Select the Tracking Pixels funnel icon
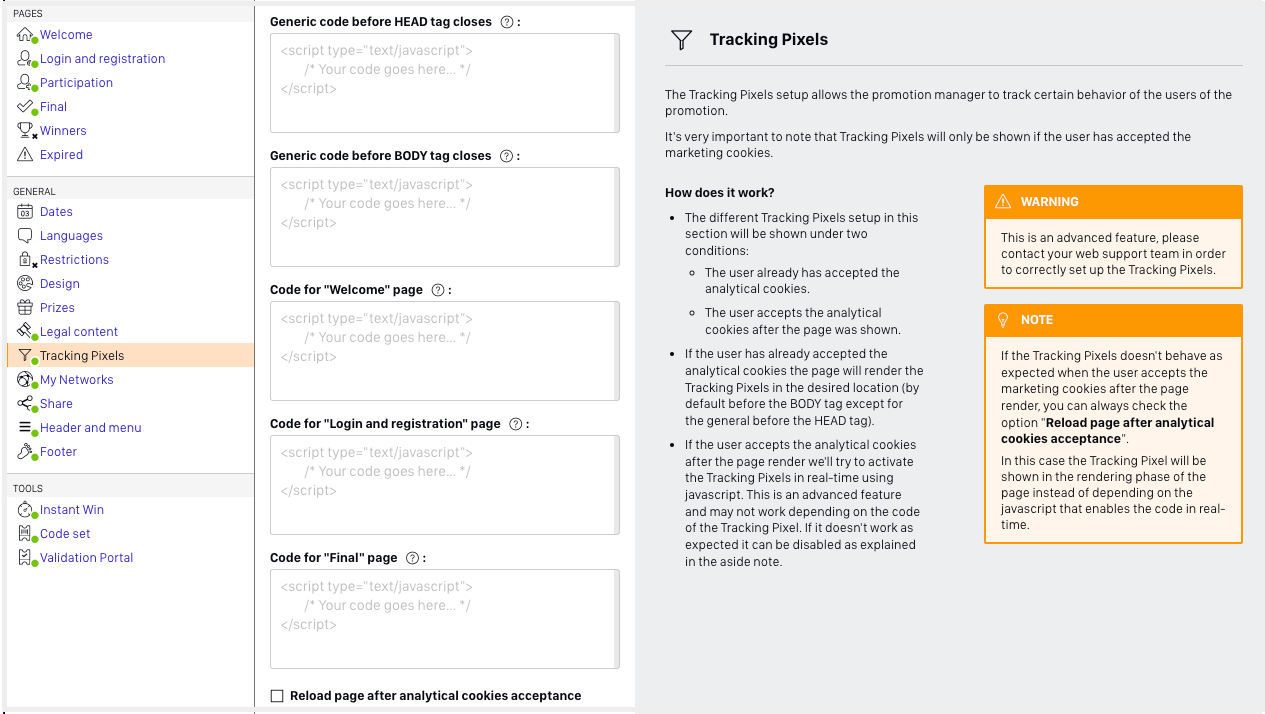The image size is (1265, 714). (x=24, y=355)
